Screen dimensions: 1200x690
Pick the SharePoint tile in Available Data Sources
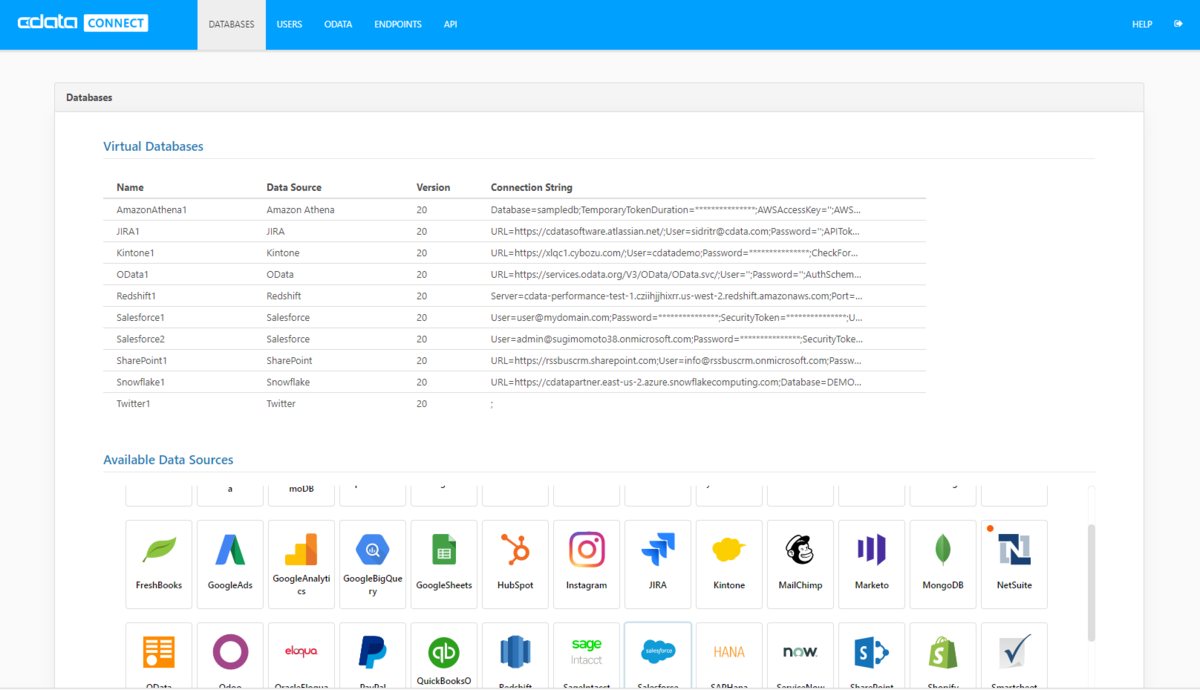[871, 656]
